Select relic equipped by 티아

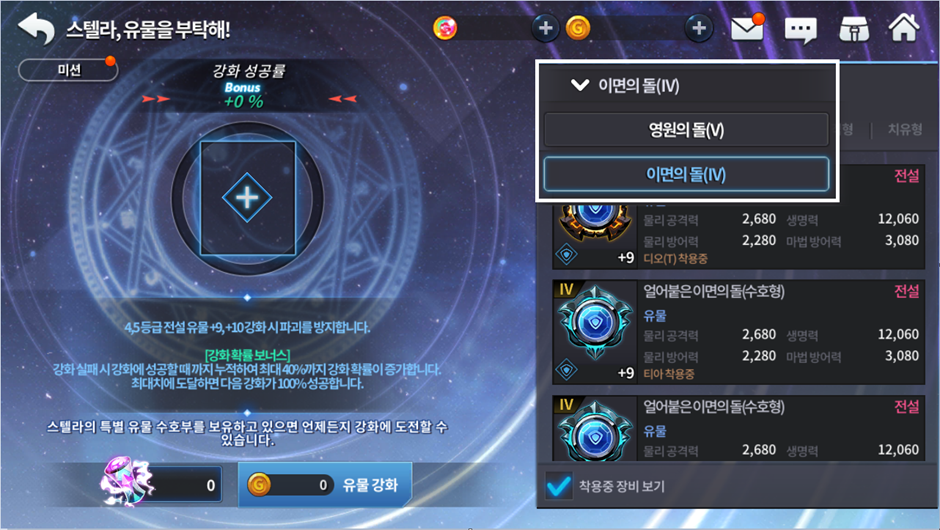739,332
